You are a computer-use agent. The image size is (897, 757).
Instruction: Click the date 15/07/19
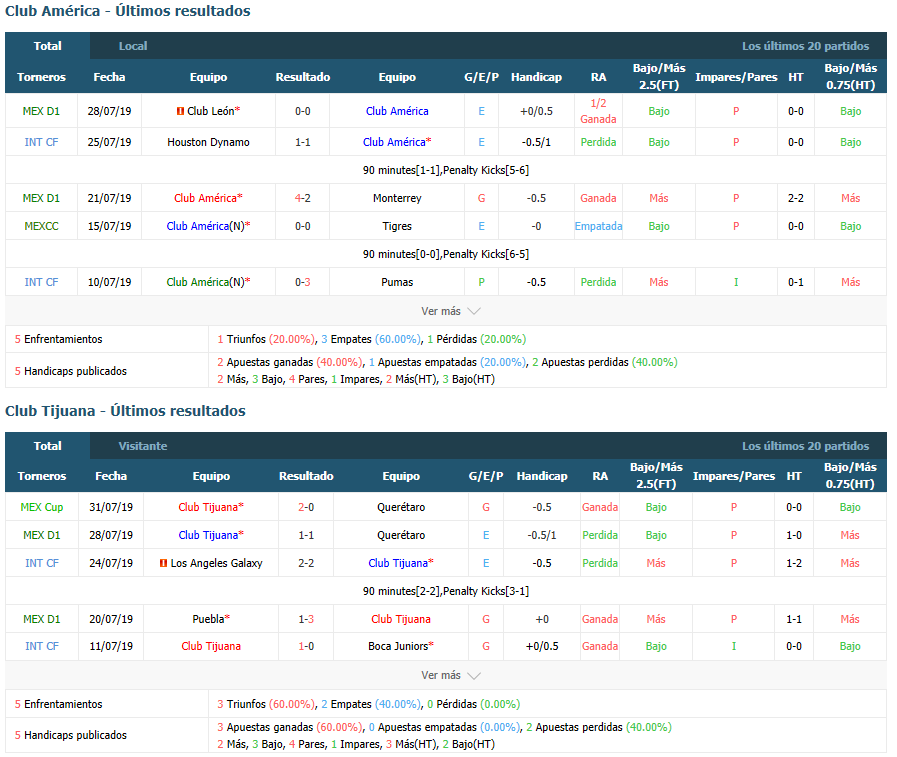pos(109,226)
